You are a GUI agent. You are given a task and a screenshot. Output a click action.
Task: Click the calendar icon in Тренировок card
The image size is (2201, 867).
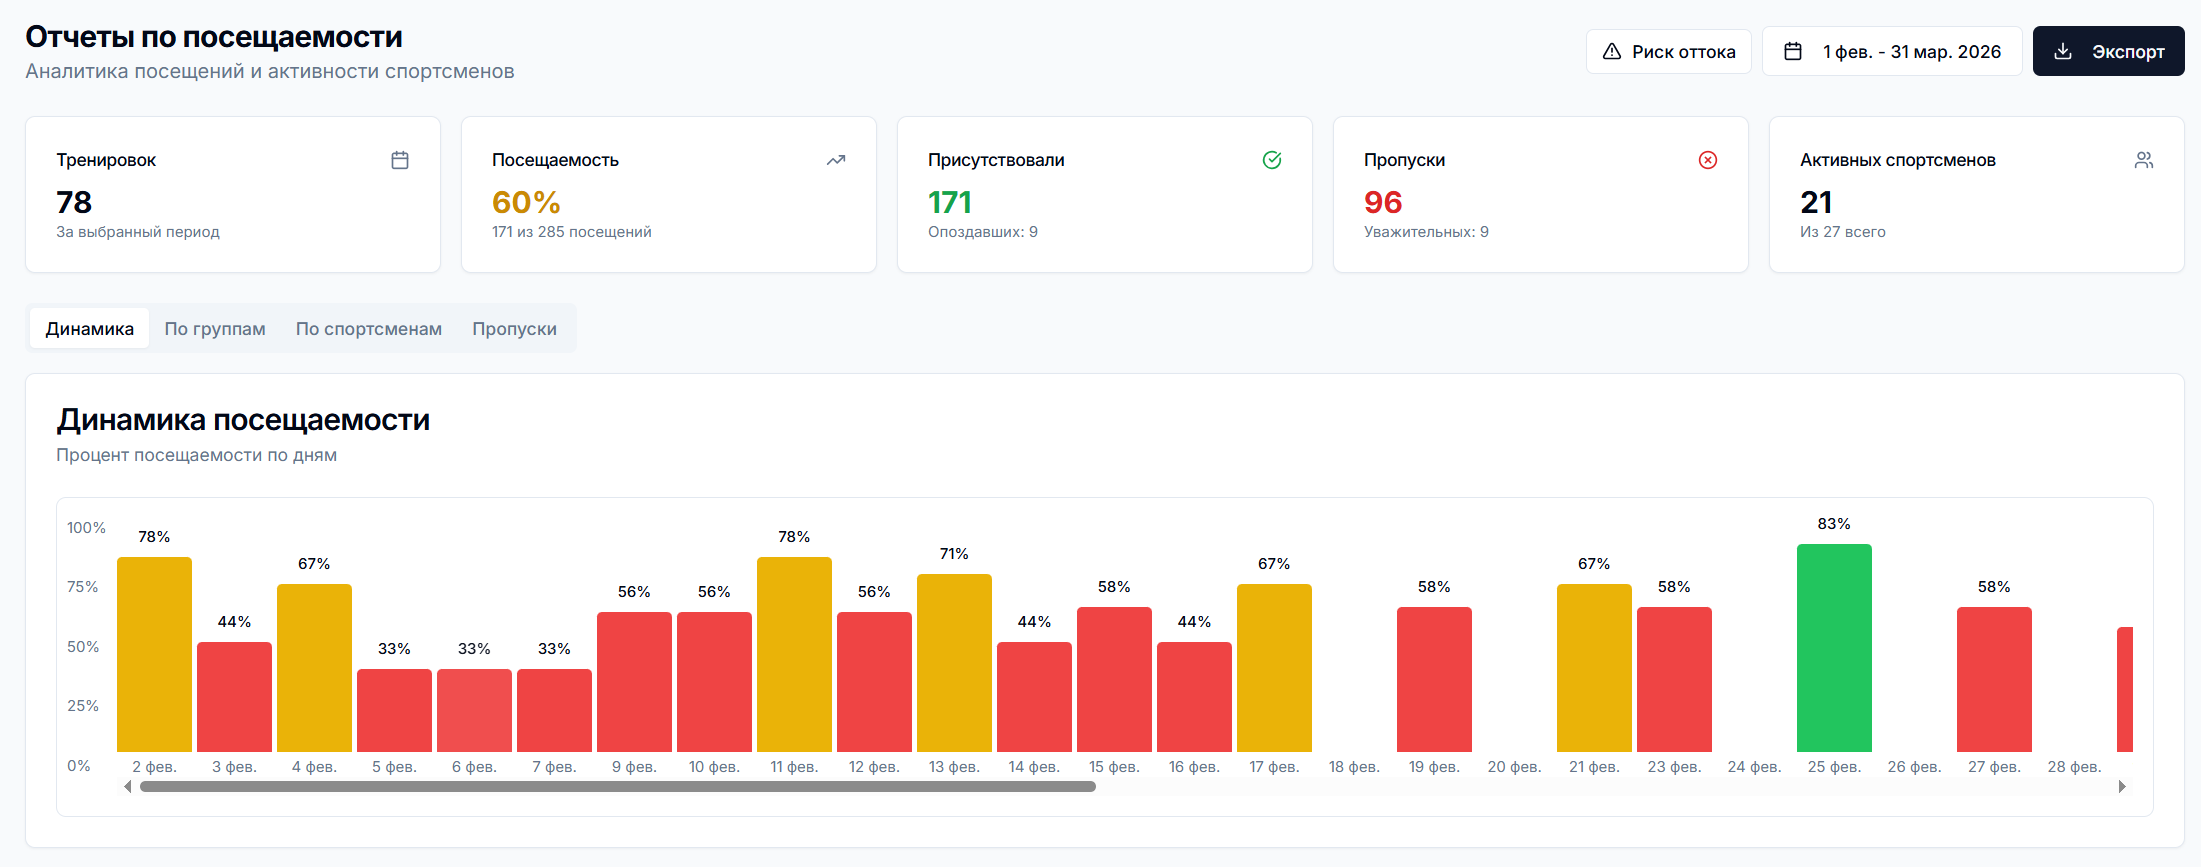[400, 160]
